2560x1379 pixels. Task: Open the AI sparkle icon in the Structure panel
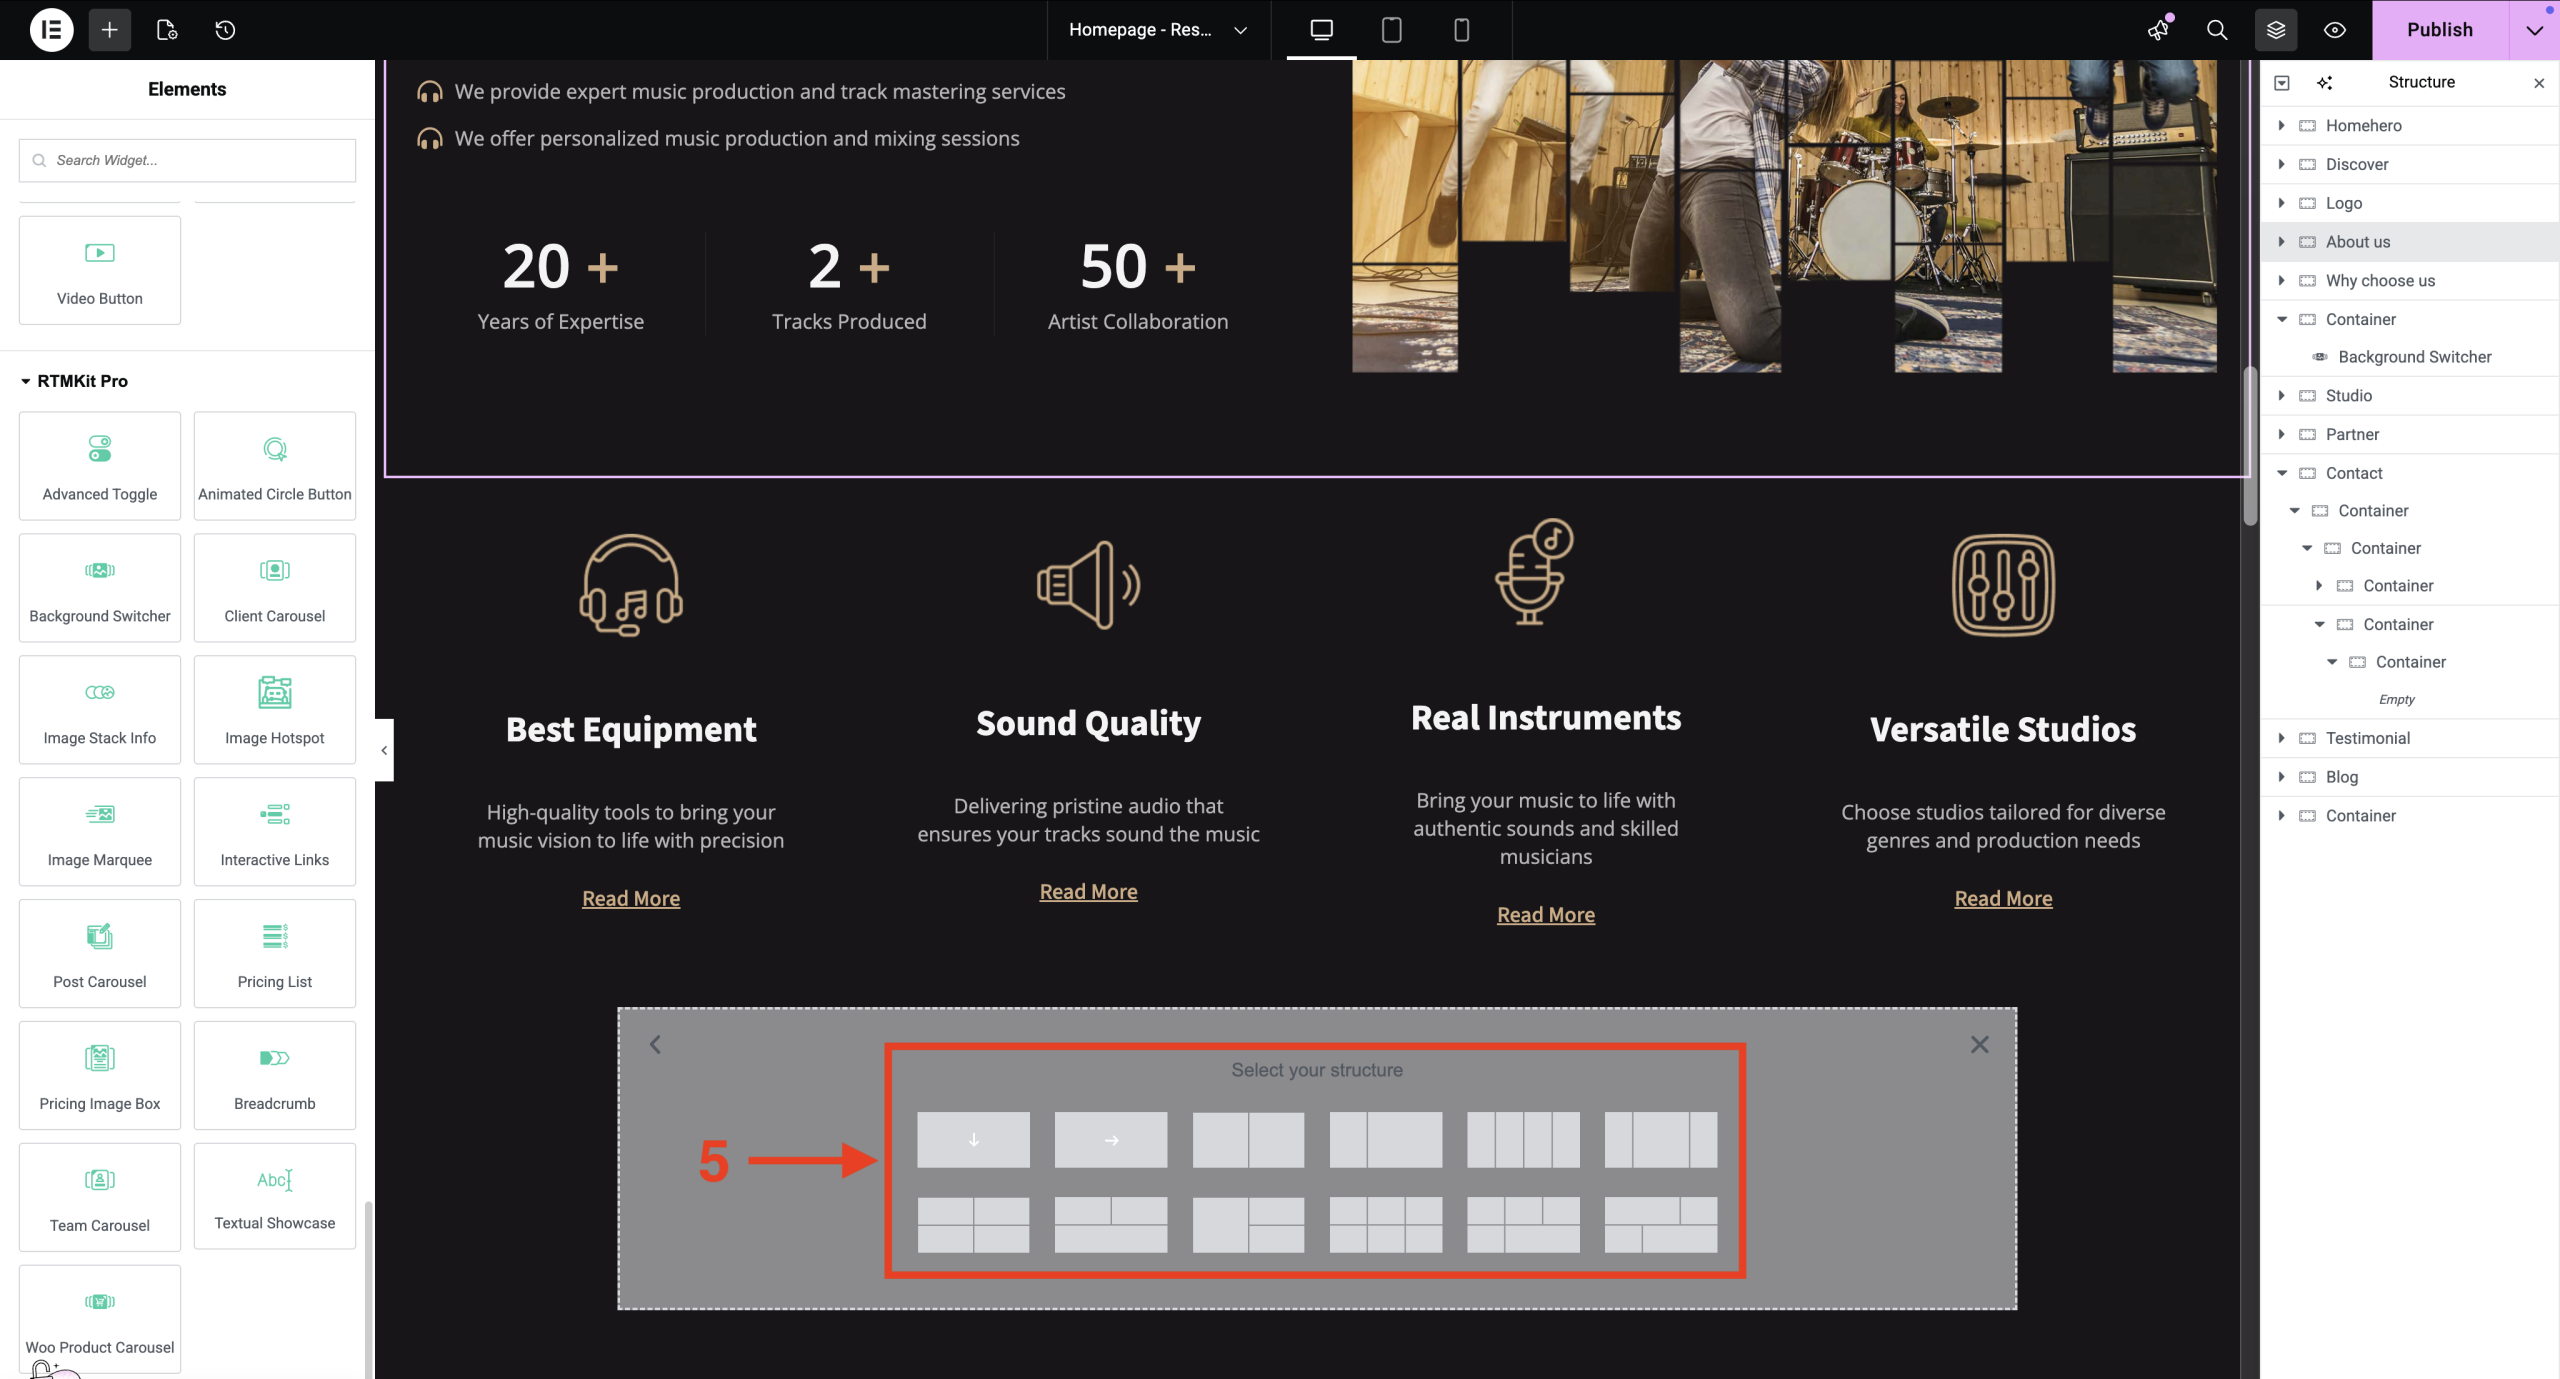[x=2324, y=83]
